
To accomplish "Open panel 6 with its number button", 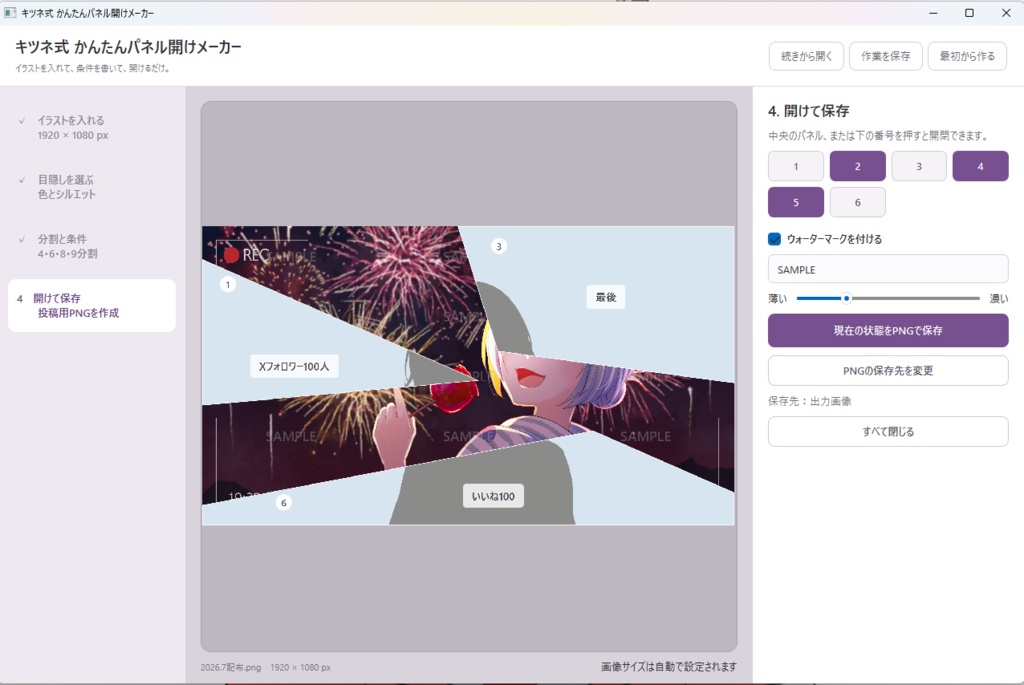I will tap(857, 202).
